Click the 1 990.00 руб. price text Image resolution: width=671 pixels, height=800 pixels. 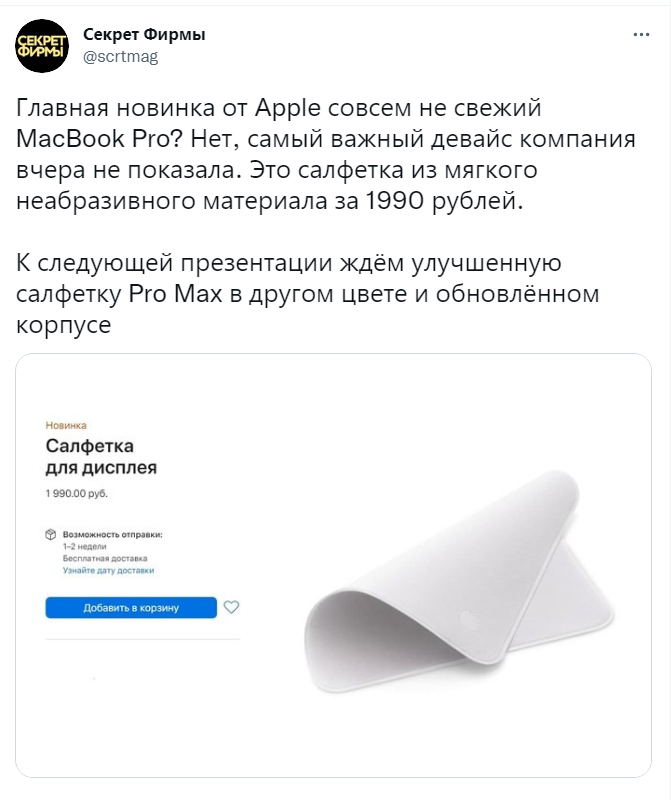tap(77, 493)
